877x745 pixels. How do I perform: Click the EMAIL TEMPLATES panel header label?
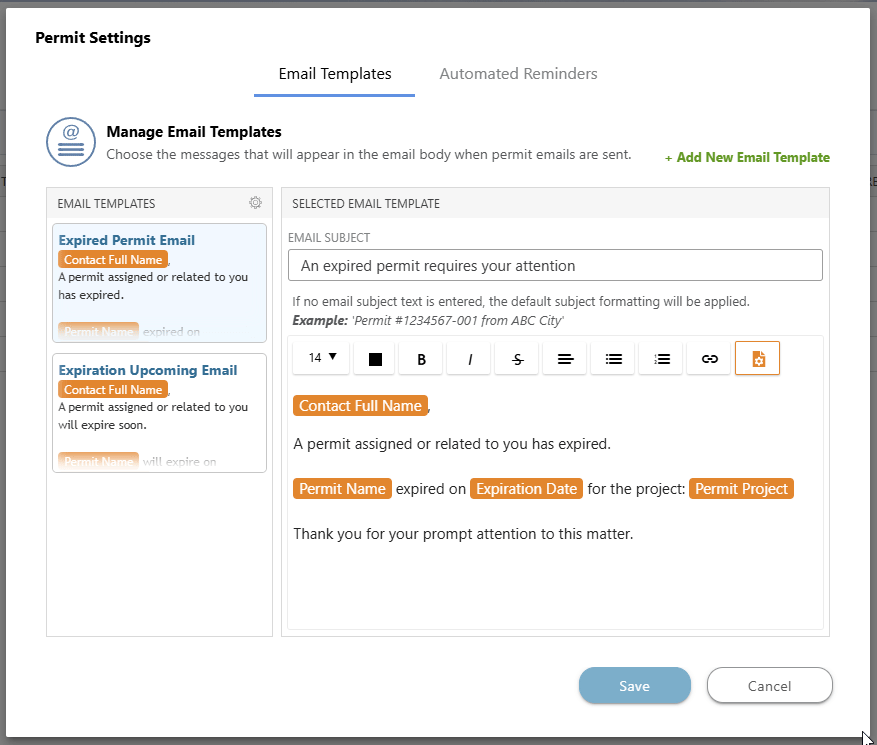(x=106, y=204)
